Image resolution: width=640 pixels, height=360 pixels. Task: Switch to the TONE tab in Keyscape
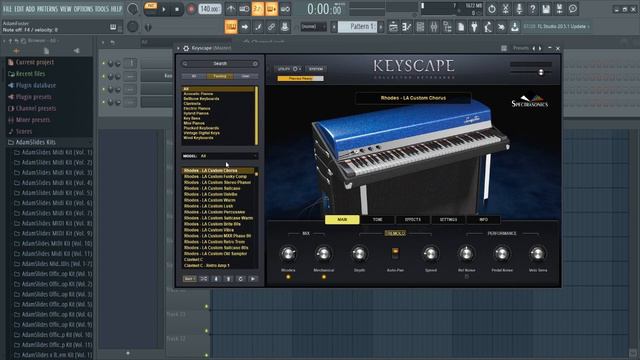point(377,220)
